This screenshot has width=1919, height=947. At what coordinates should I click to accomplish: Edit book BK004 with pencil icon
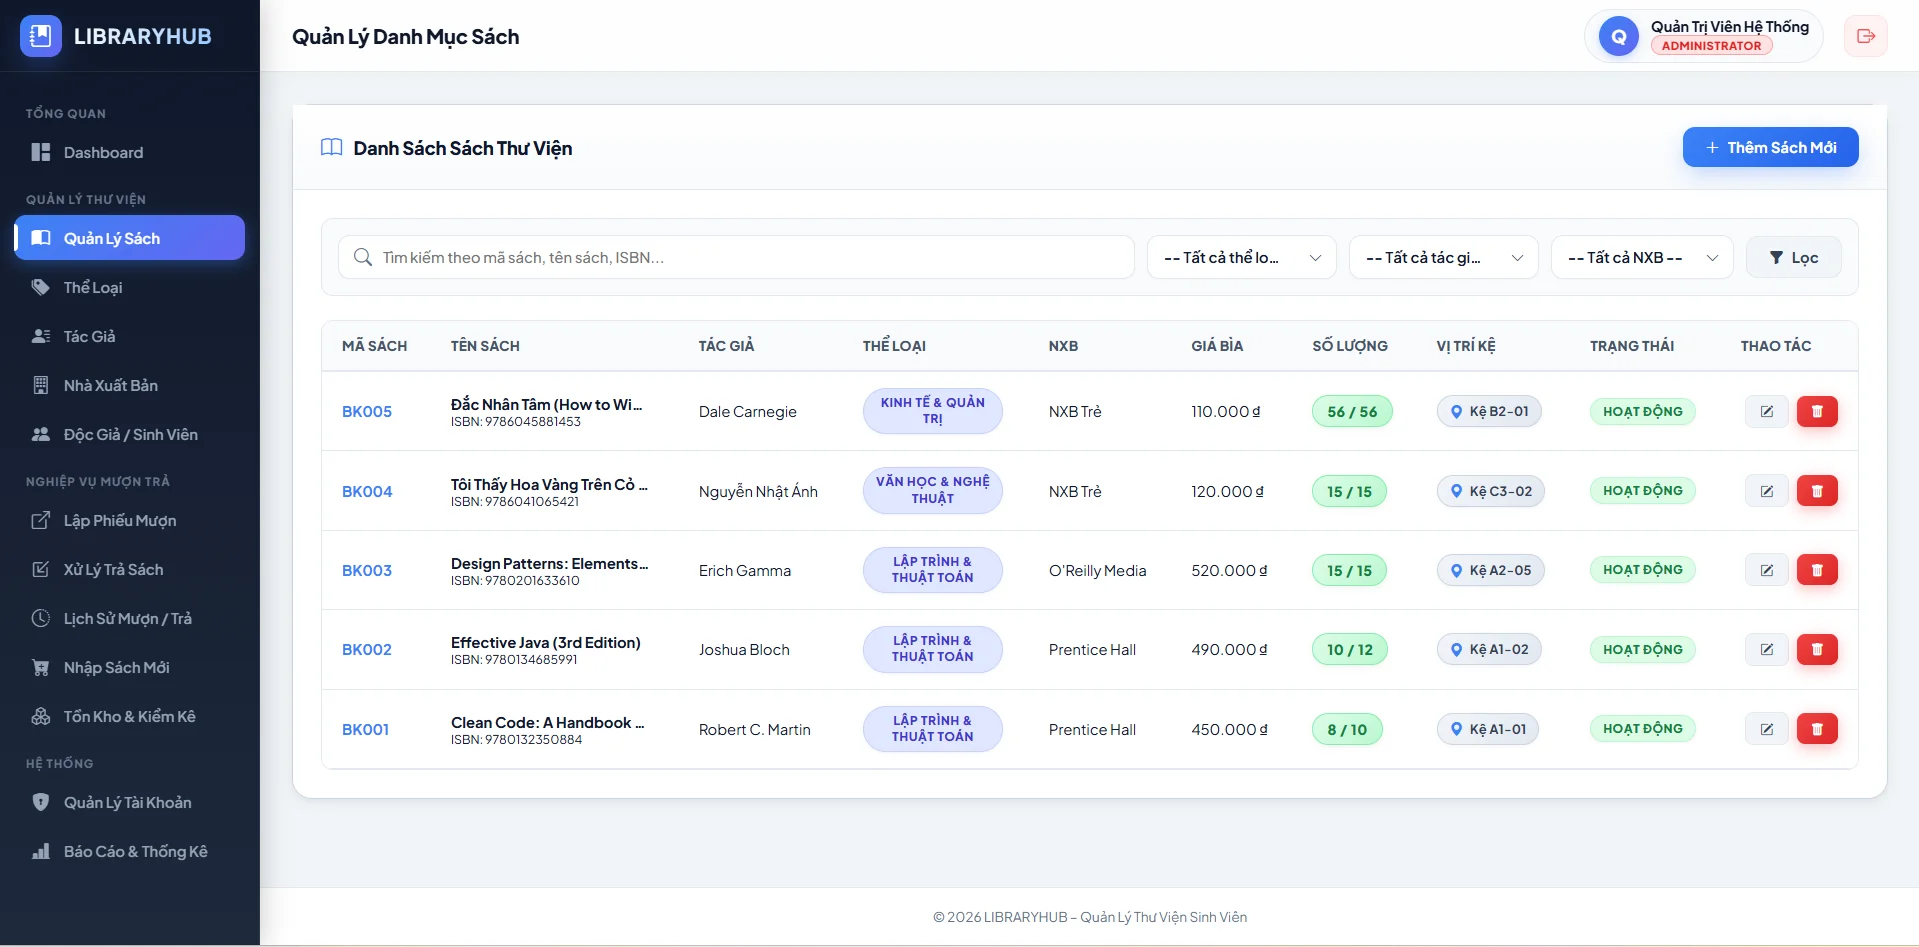1767,491
